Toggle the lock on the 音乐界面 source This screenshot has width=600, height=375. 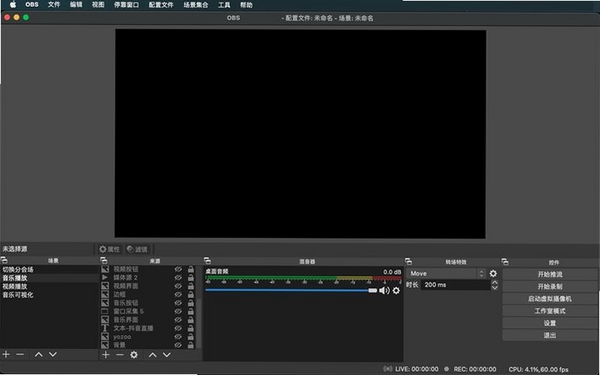coord(191,320)
